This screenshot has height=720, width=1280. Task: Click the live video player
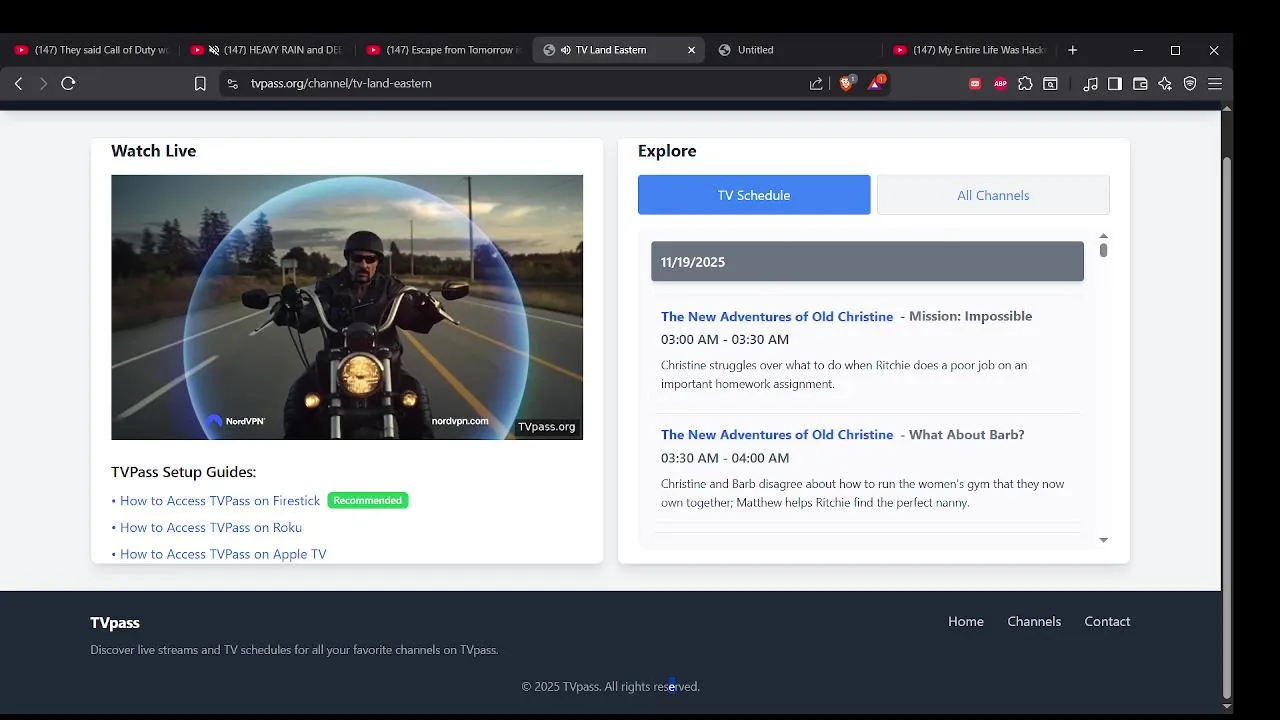coord(347,307)
